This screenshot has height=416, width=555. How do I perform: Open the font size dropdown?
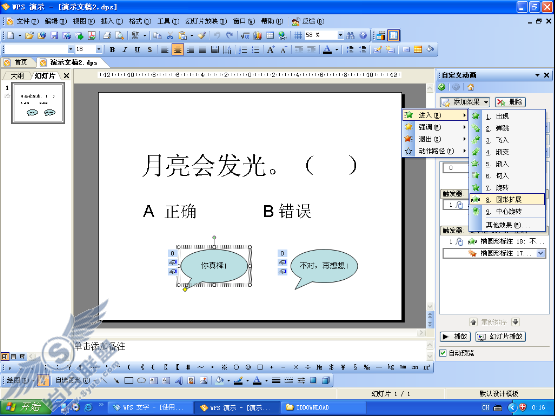click(99, 49)
